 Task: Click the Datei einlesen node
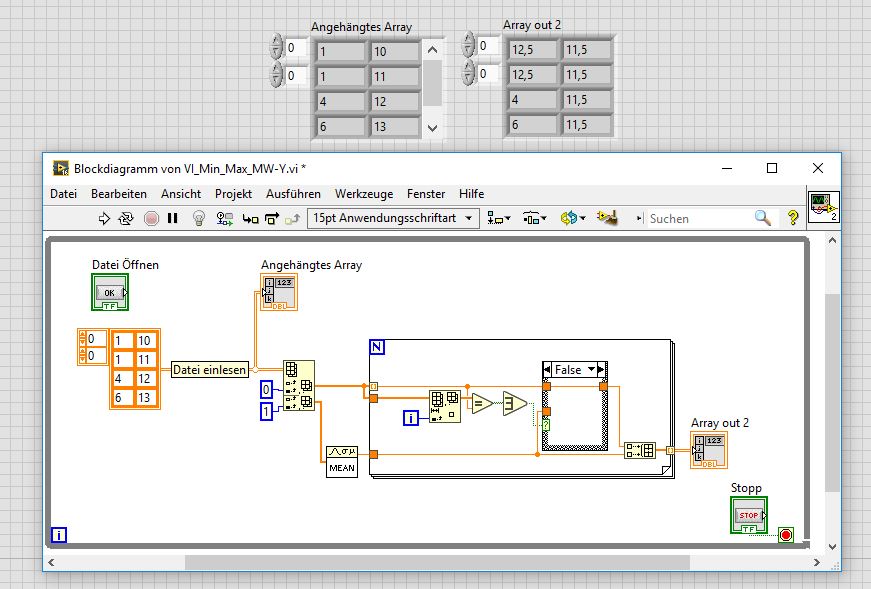click(x=210, y=370)
